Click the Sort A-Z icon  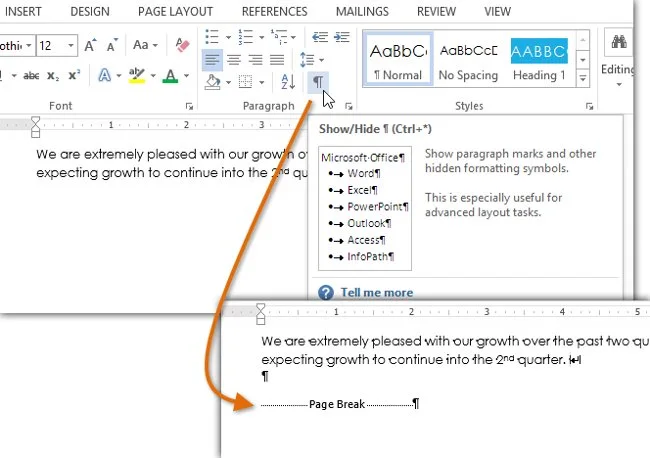[288, 82]
